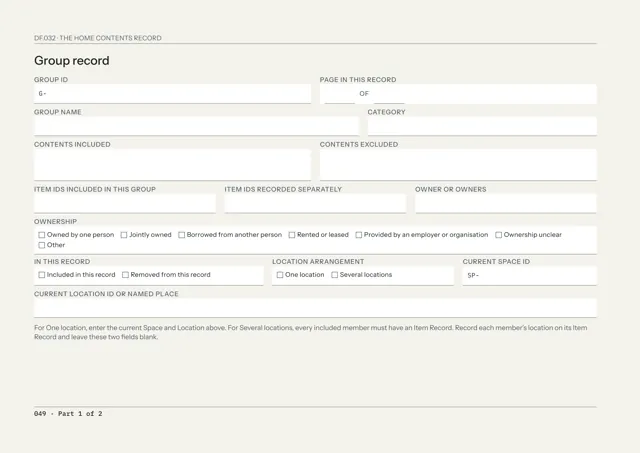Focus 'Item IDs included in this group' field
Viewport: 640px width, 453px height.
(125, 203)
